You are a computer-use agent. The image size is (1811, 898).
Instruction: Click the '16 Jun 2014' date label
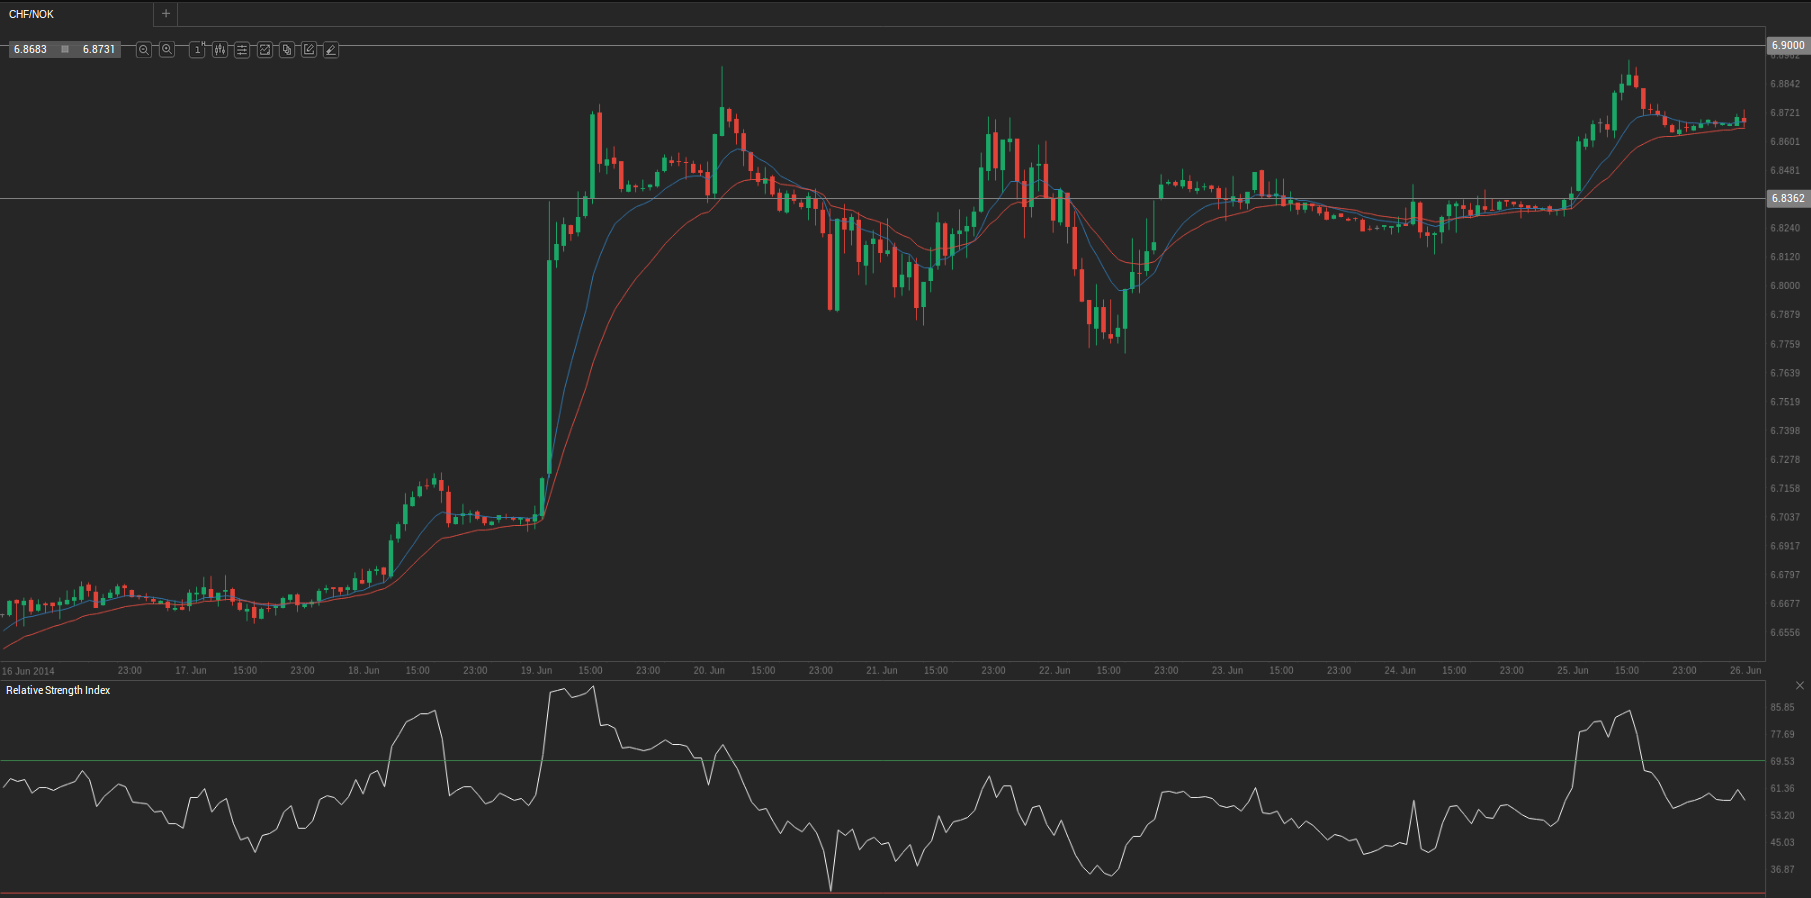point(28,671)
